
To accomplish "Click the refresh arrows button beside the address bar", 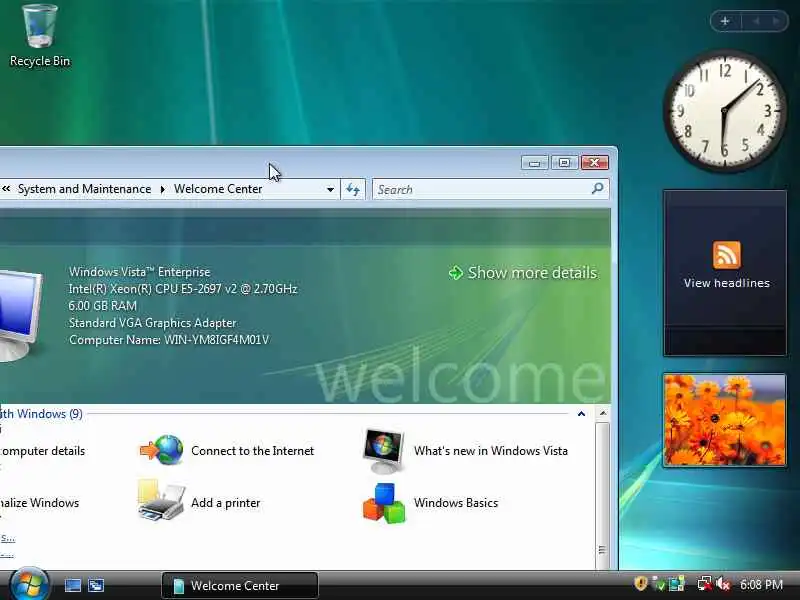I will coord(353,189).
